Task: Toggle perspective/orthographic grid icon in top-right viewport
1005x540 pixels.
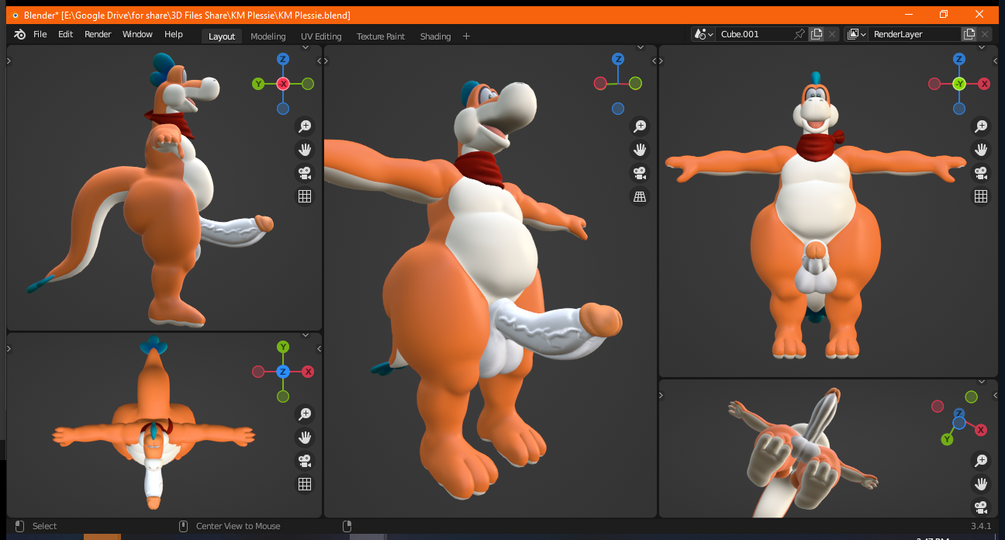Action: [x=981, y=197]
